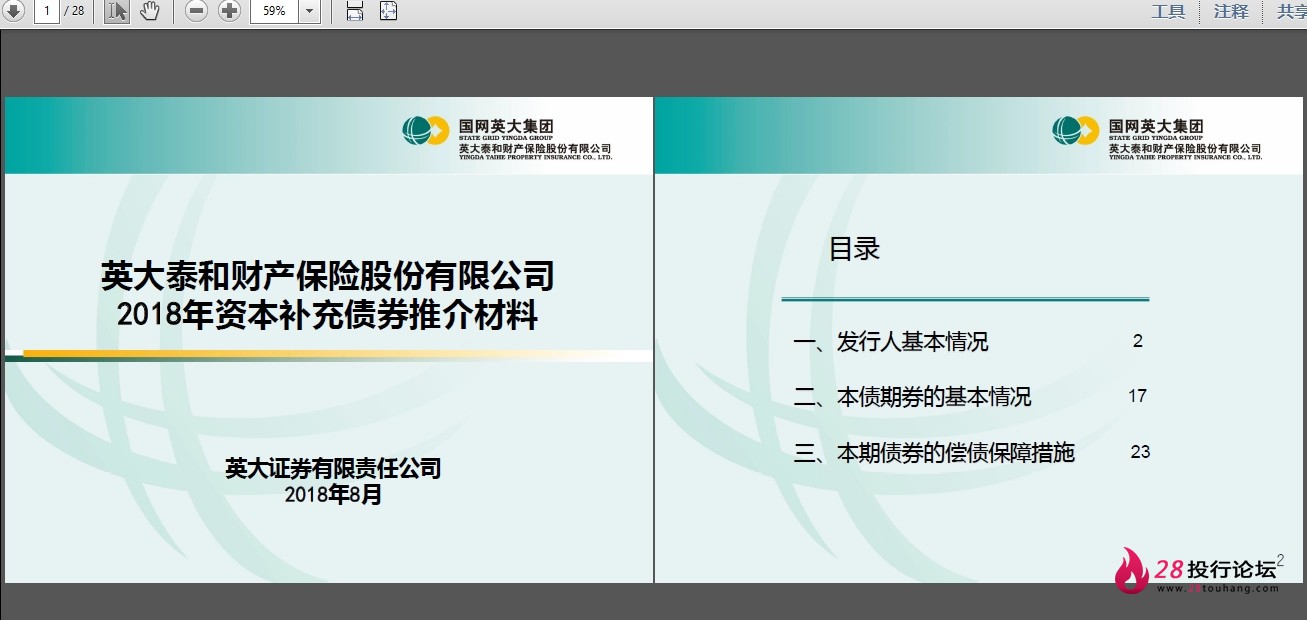
Task: Click the title line '2018年资本补充债券推介材料'
Action: (x=327, y=315)
